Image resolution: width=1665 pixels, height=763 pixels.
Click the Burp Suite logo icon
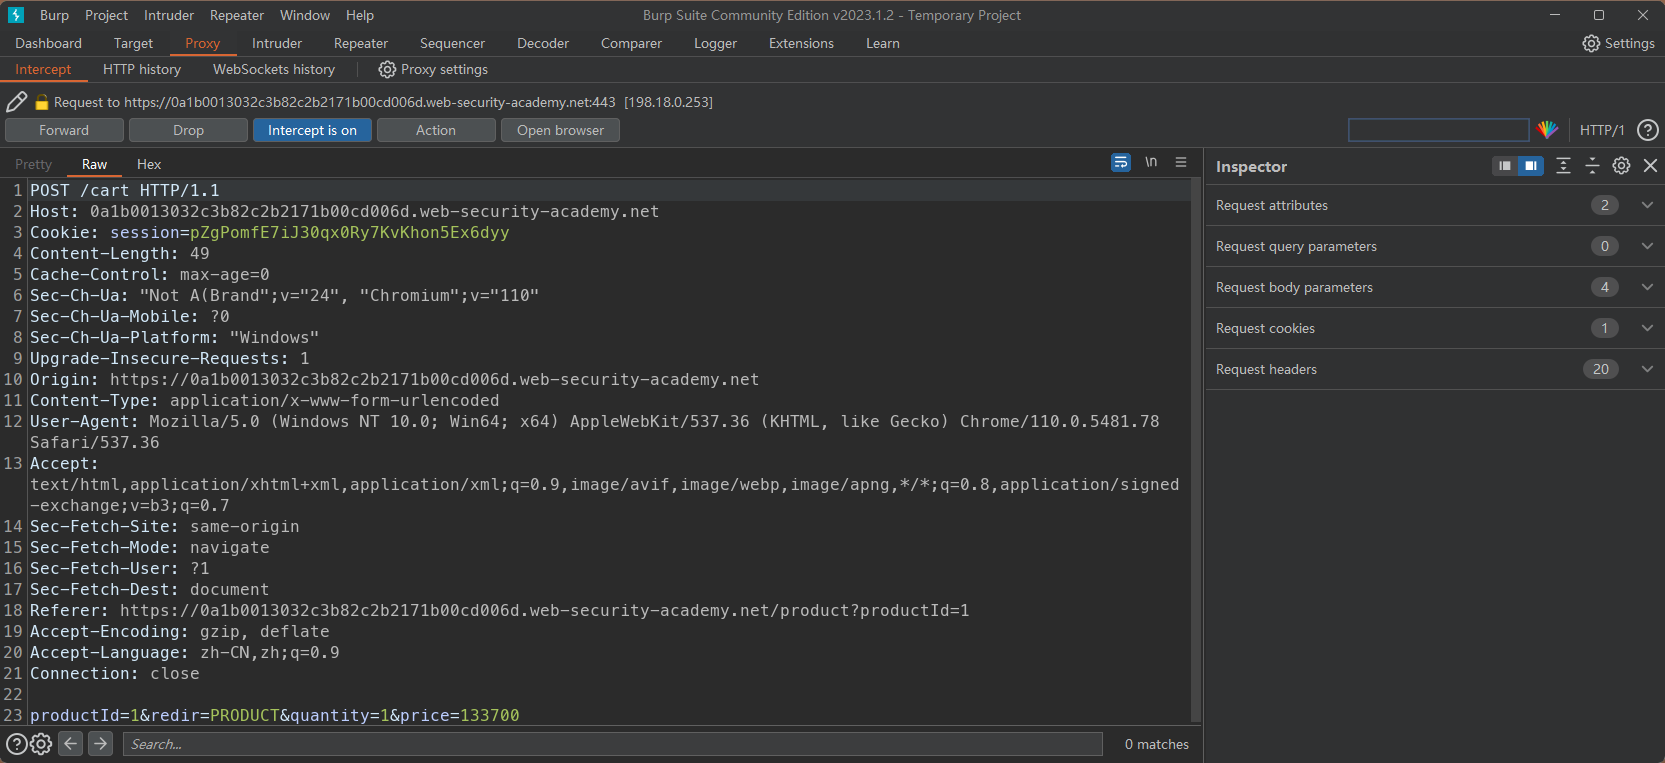coord(16,15)
